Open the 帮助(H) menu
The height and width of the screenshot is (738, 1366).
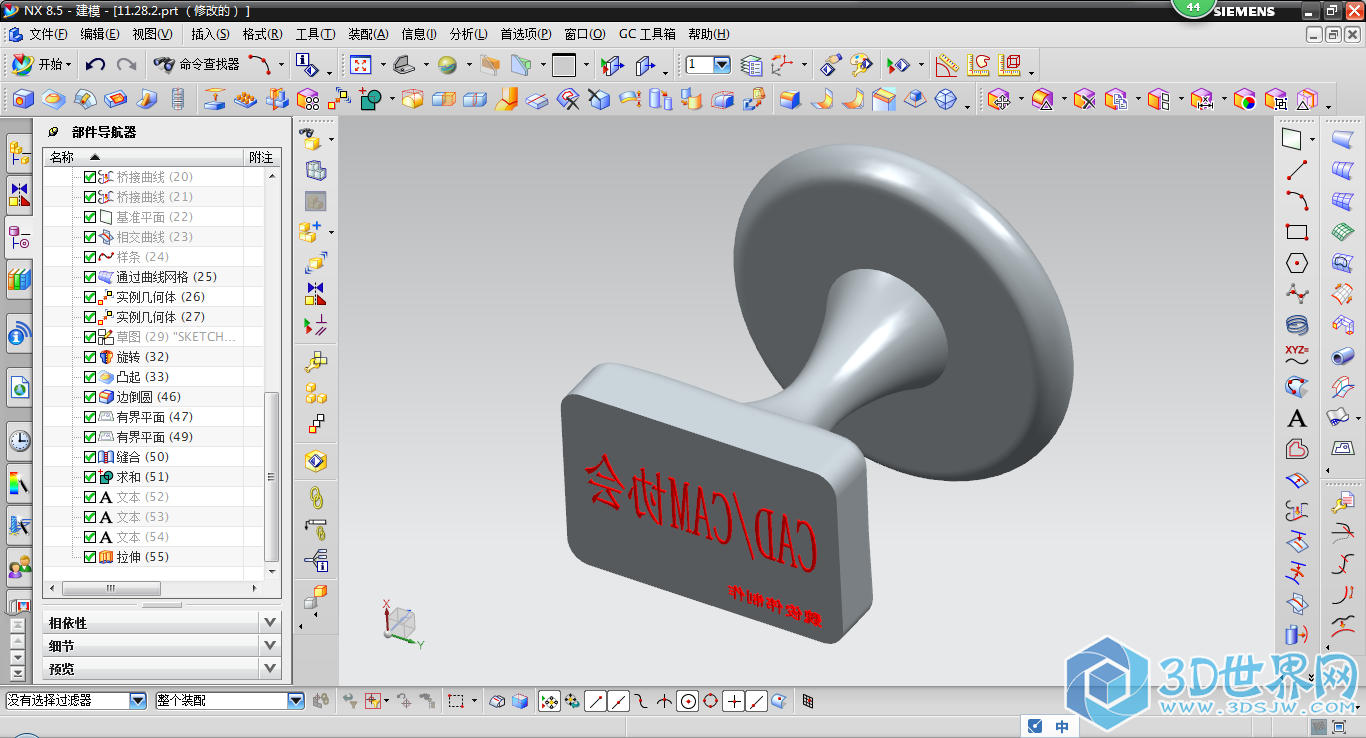tap(708, 34)
